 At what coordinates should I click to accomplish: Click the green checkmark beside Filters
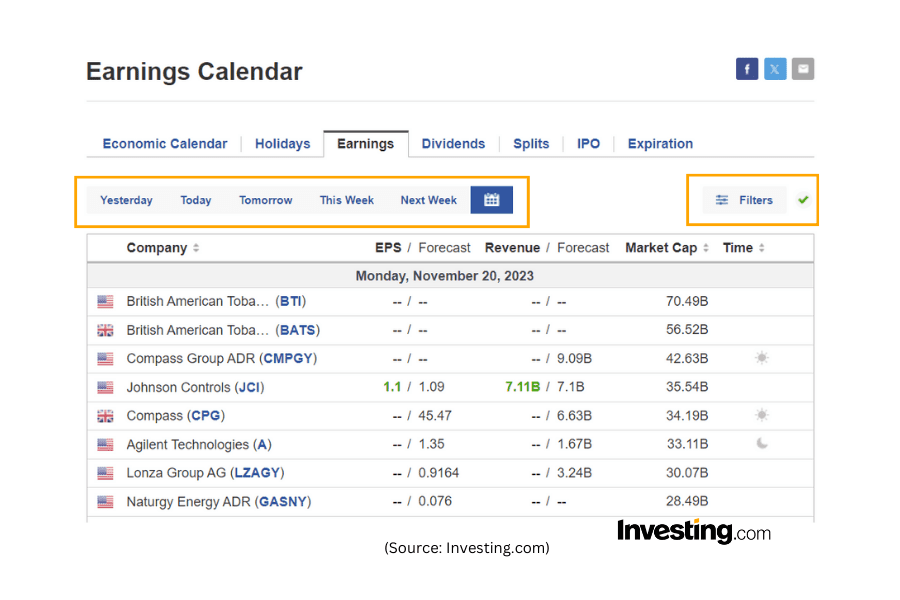(803, 199)
